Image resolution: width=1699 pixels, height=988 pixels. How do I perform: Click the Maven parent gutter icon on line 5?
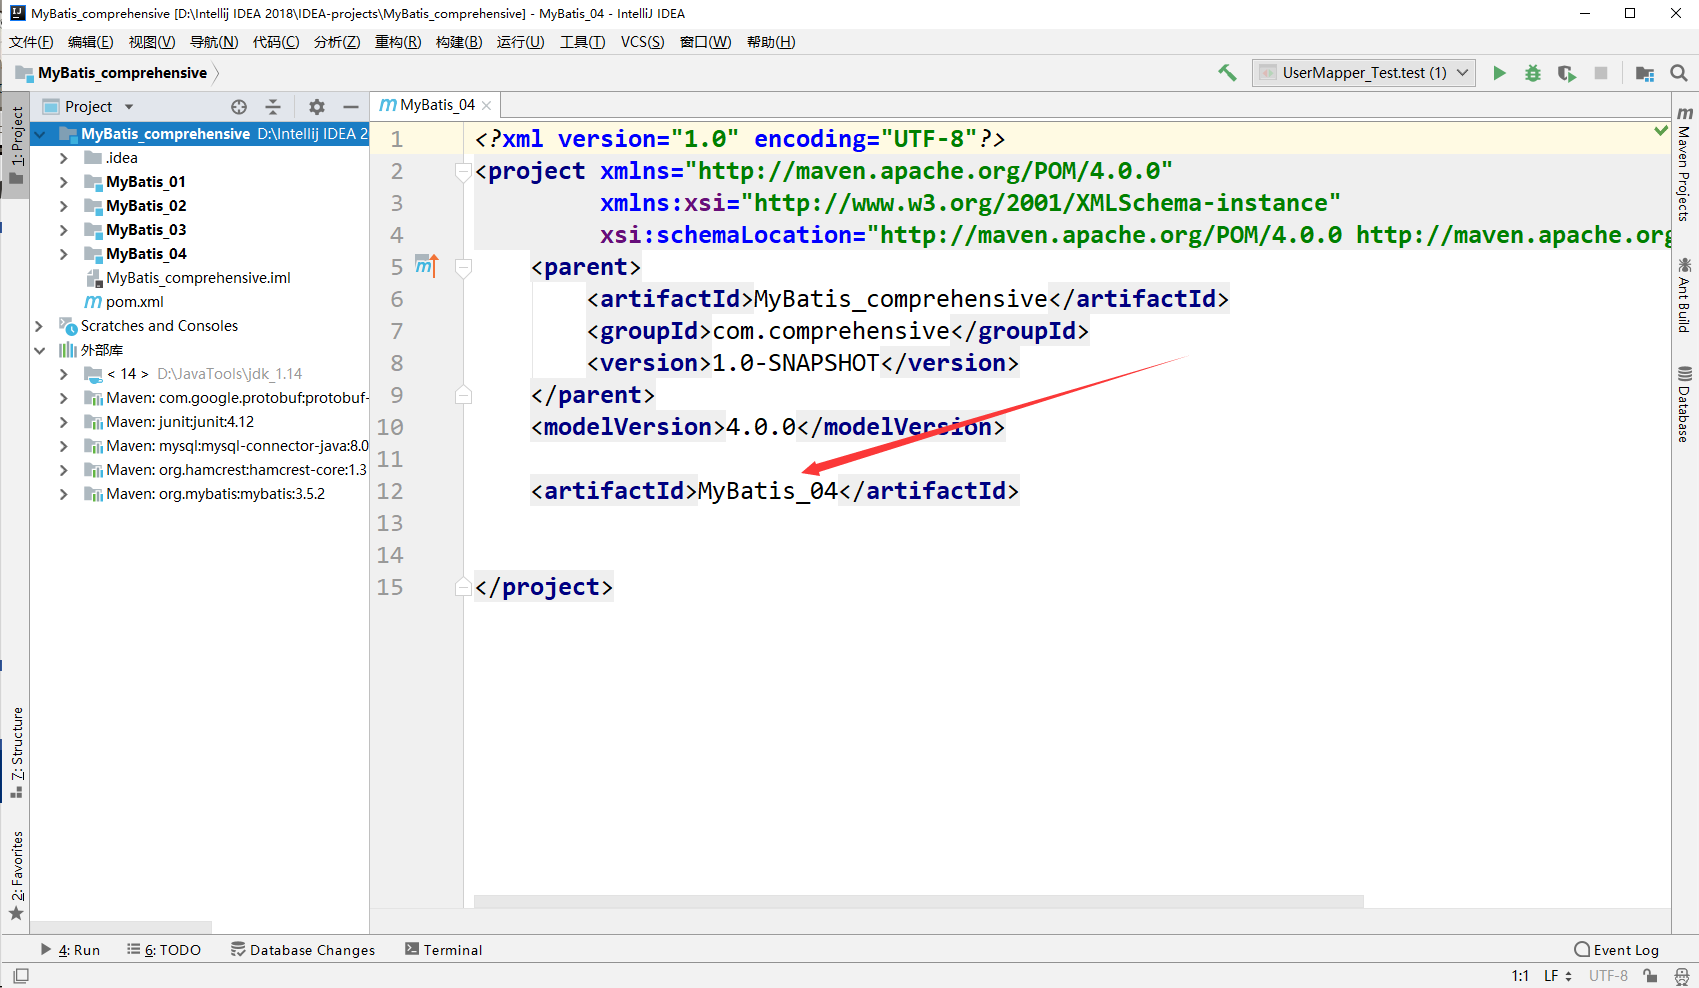427,266
